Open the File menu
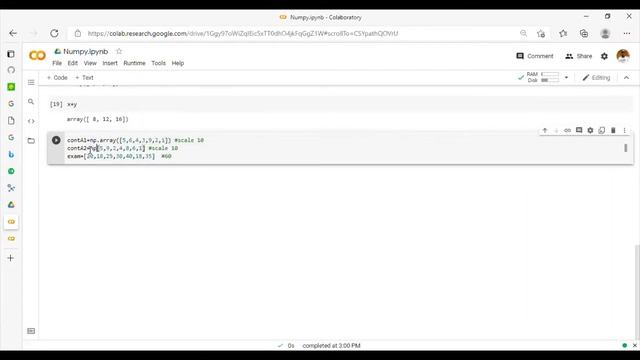 coord(57,63)
